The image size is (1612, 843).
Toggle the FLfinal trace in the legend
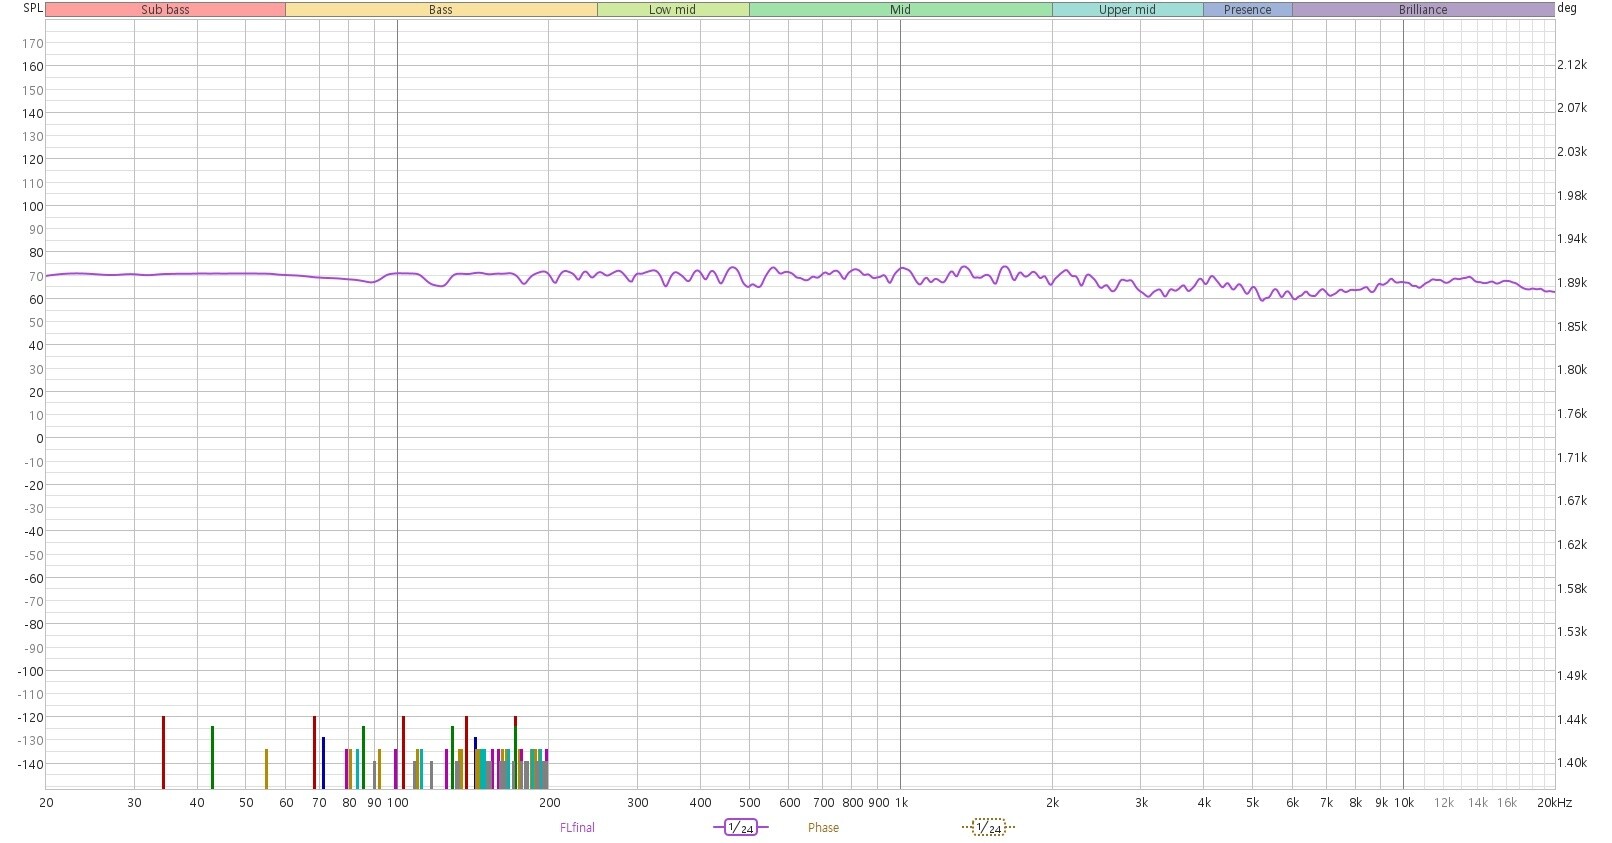click(x=577, y=827)
